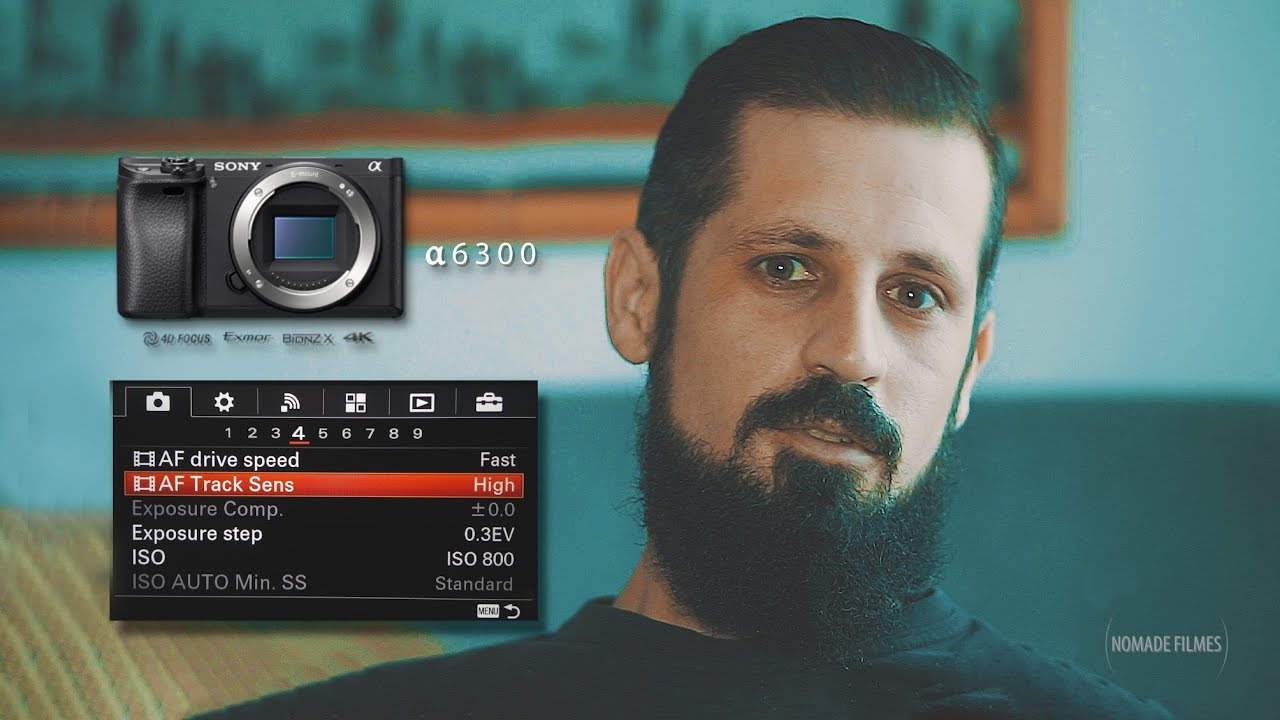This screenshot has width=1280, height=720.
Task: Click the MENU back return icon
Action: pyautogui.click(x=498, y=610)
